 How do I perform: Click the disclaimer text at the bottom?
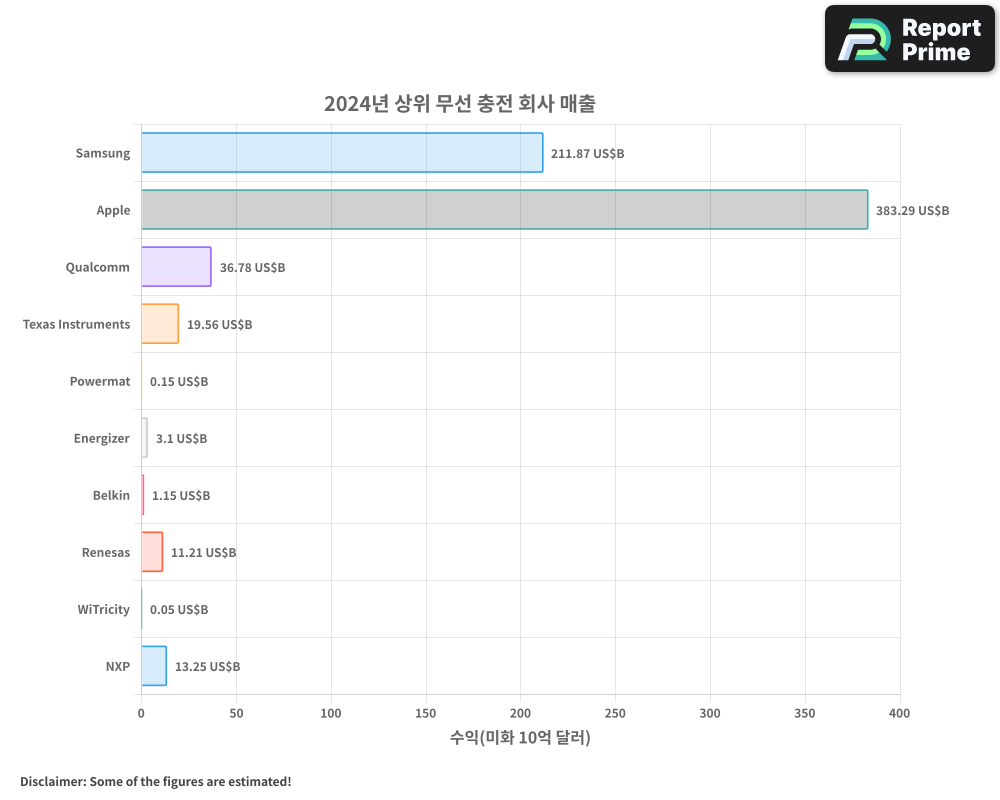coord(155,782)
